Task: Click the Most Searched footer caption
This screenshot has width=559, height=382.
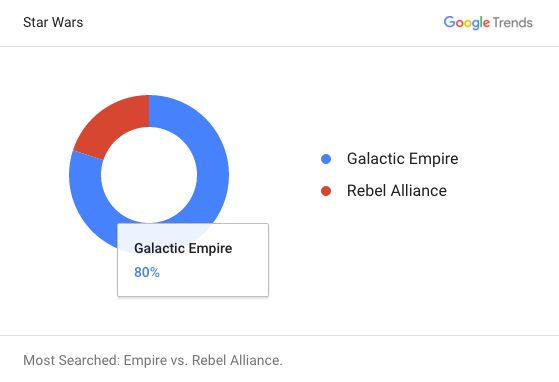Action: pyautogui.click(x=153, y=360)
